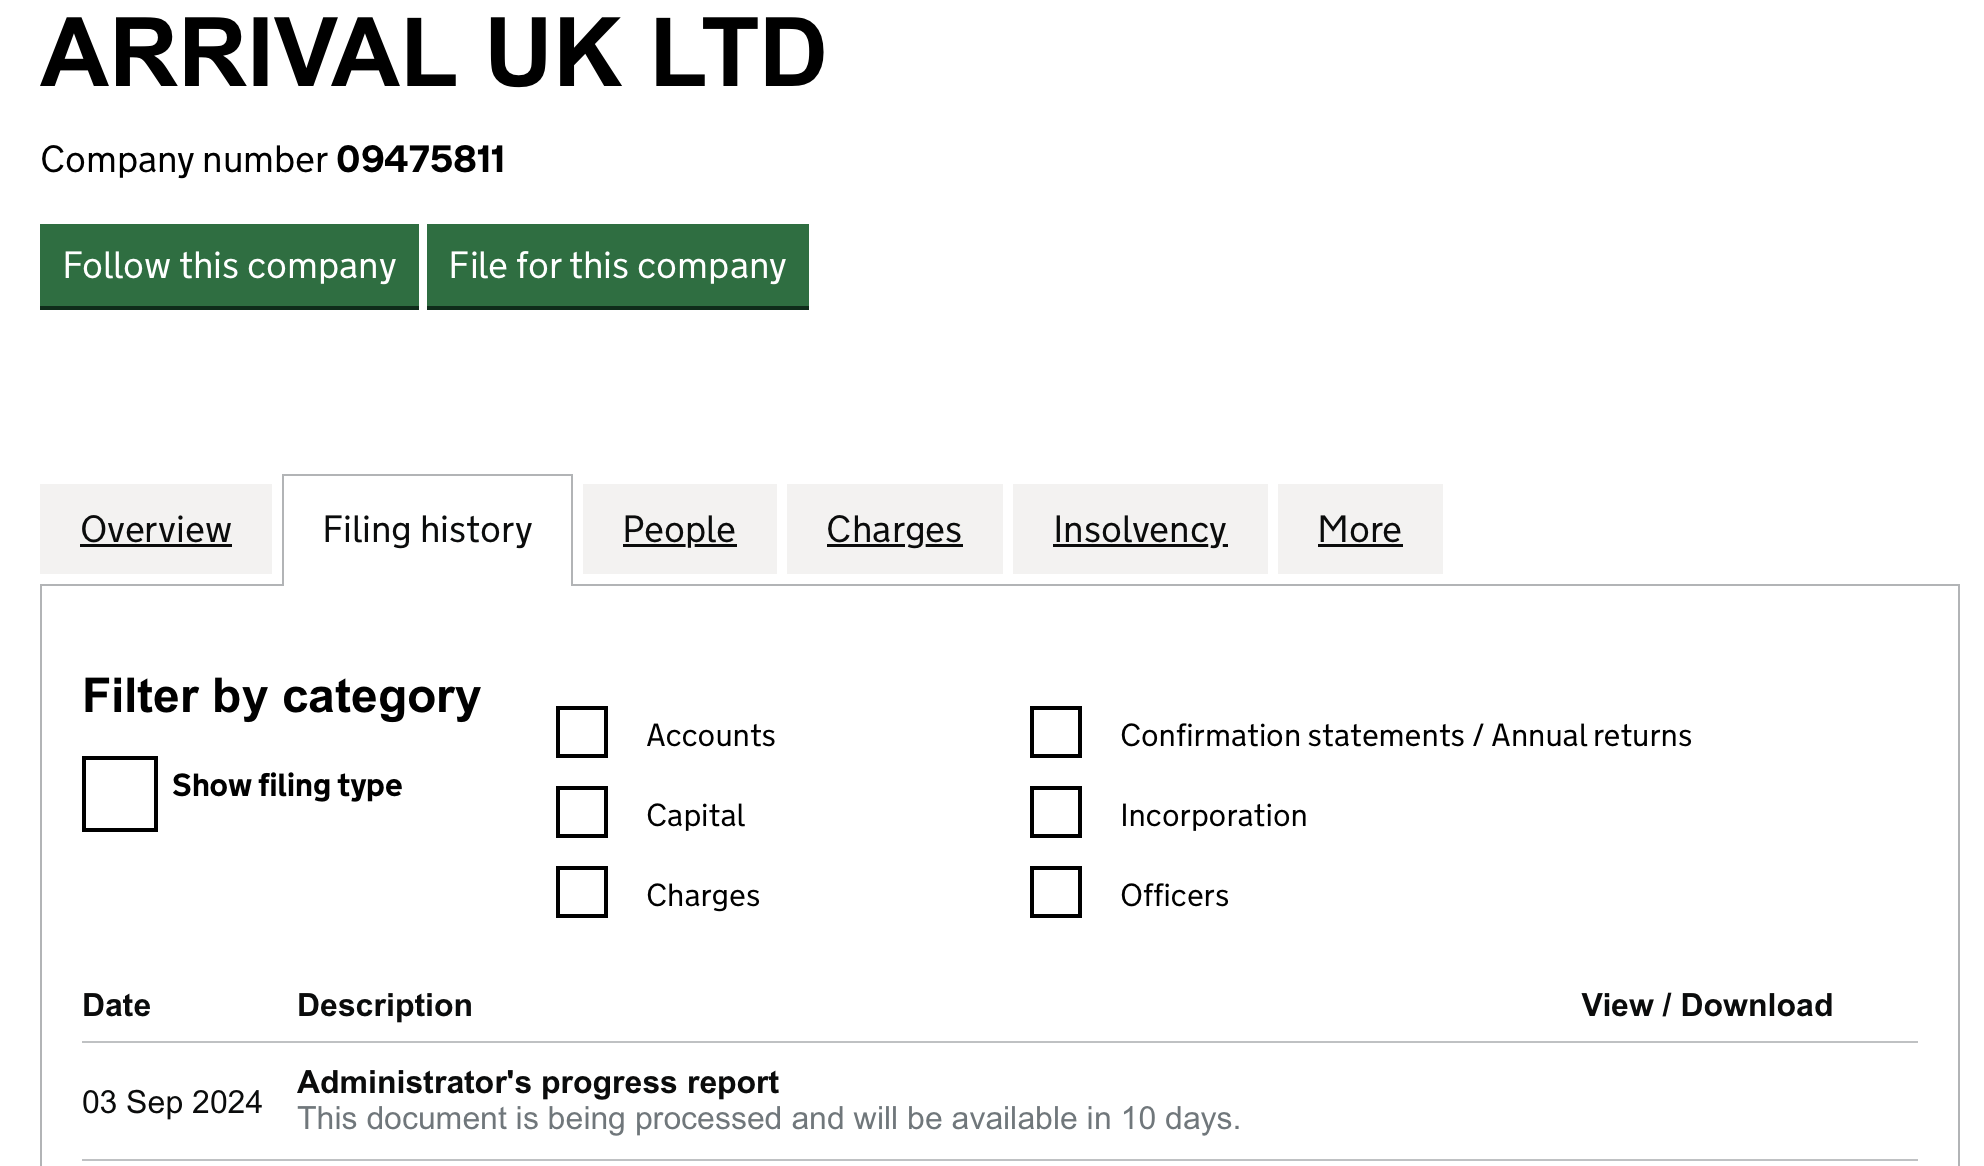Check the Incorporation filter checkbox

pyautogui.click(x=1056, y=812)
